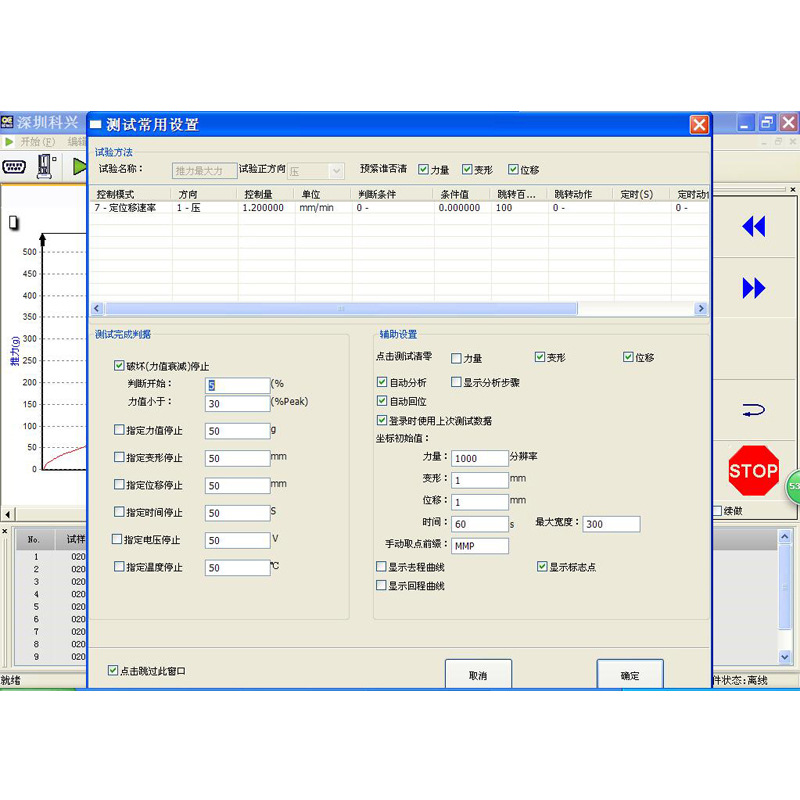800x800 pixels.
Task: Toggle 预紧谁否清 力量 checkbox
Action: tap(423, 169)
